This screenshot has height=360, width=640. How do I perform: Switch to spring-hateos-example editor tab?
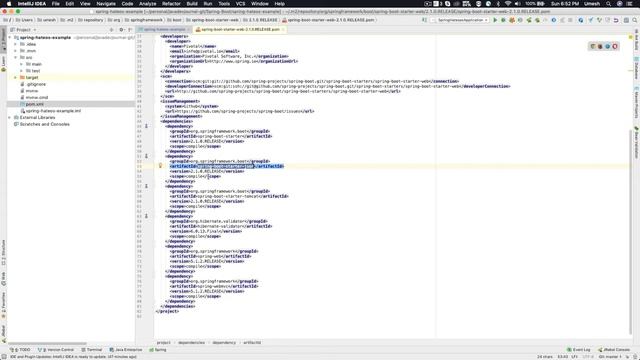click(x=164, y=29)
